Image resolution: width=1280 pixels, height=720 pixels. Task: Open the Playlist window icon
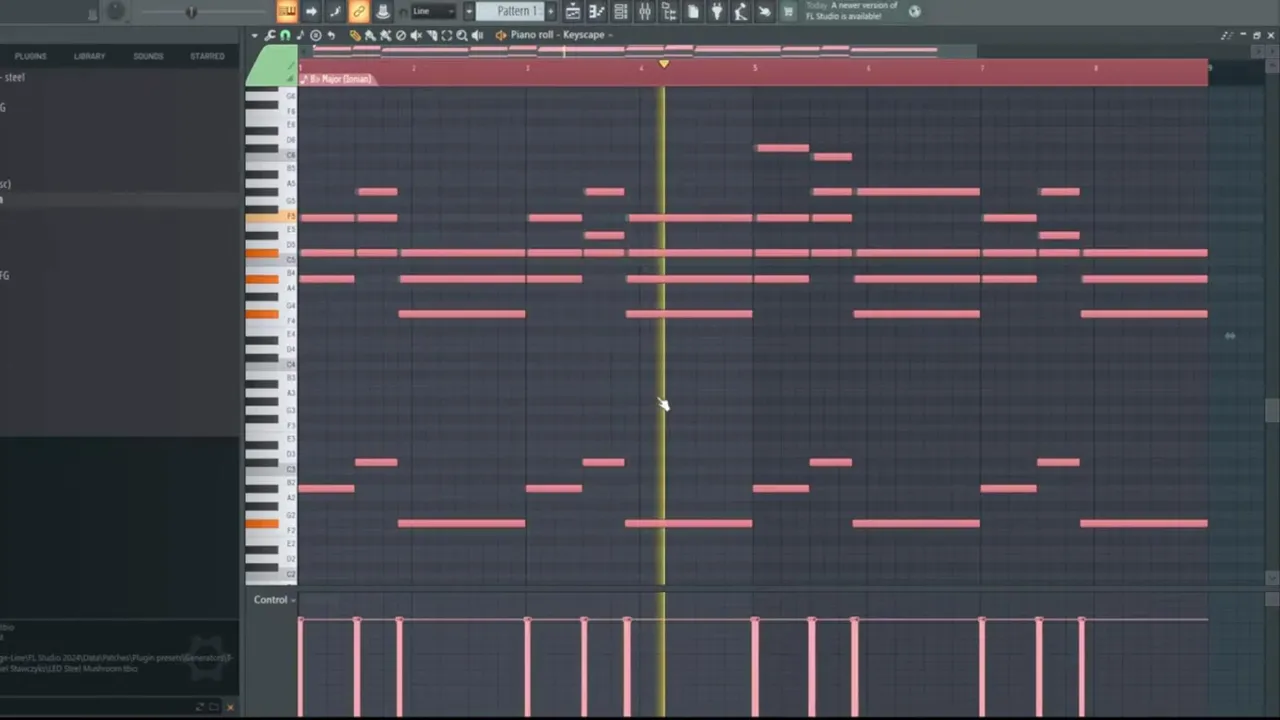573,11
